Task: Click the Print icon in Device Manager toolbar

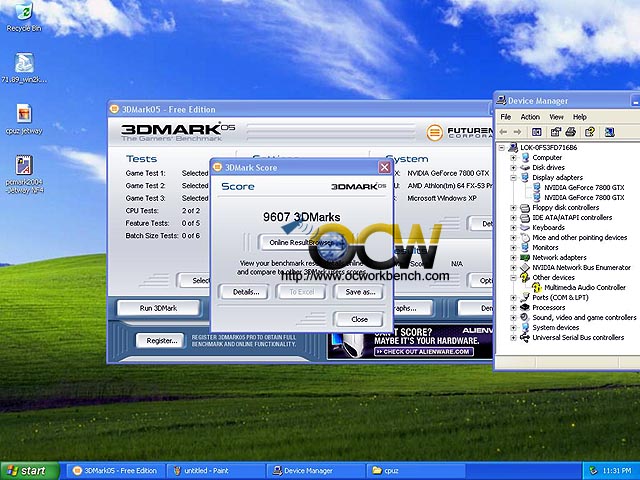Action: tap(571, 132)
